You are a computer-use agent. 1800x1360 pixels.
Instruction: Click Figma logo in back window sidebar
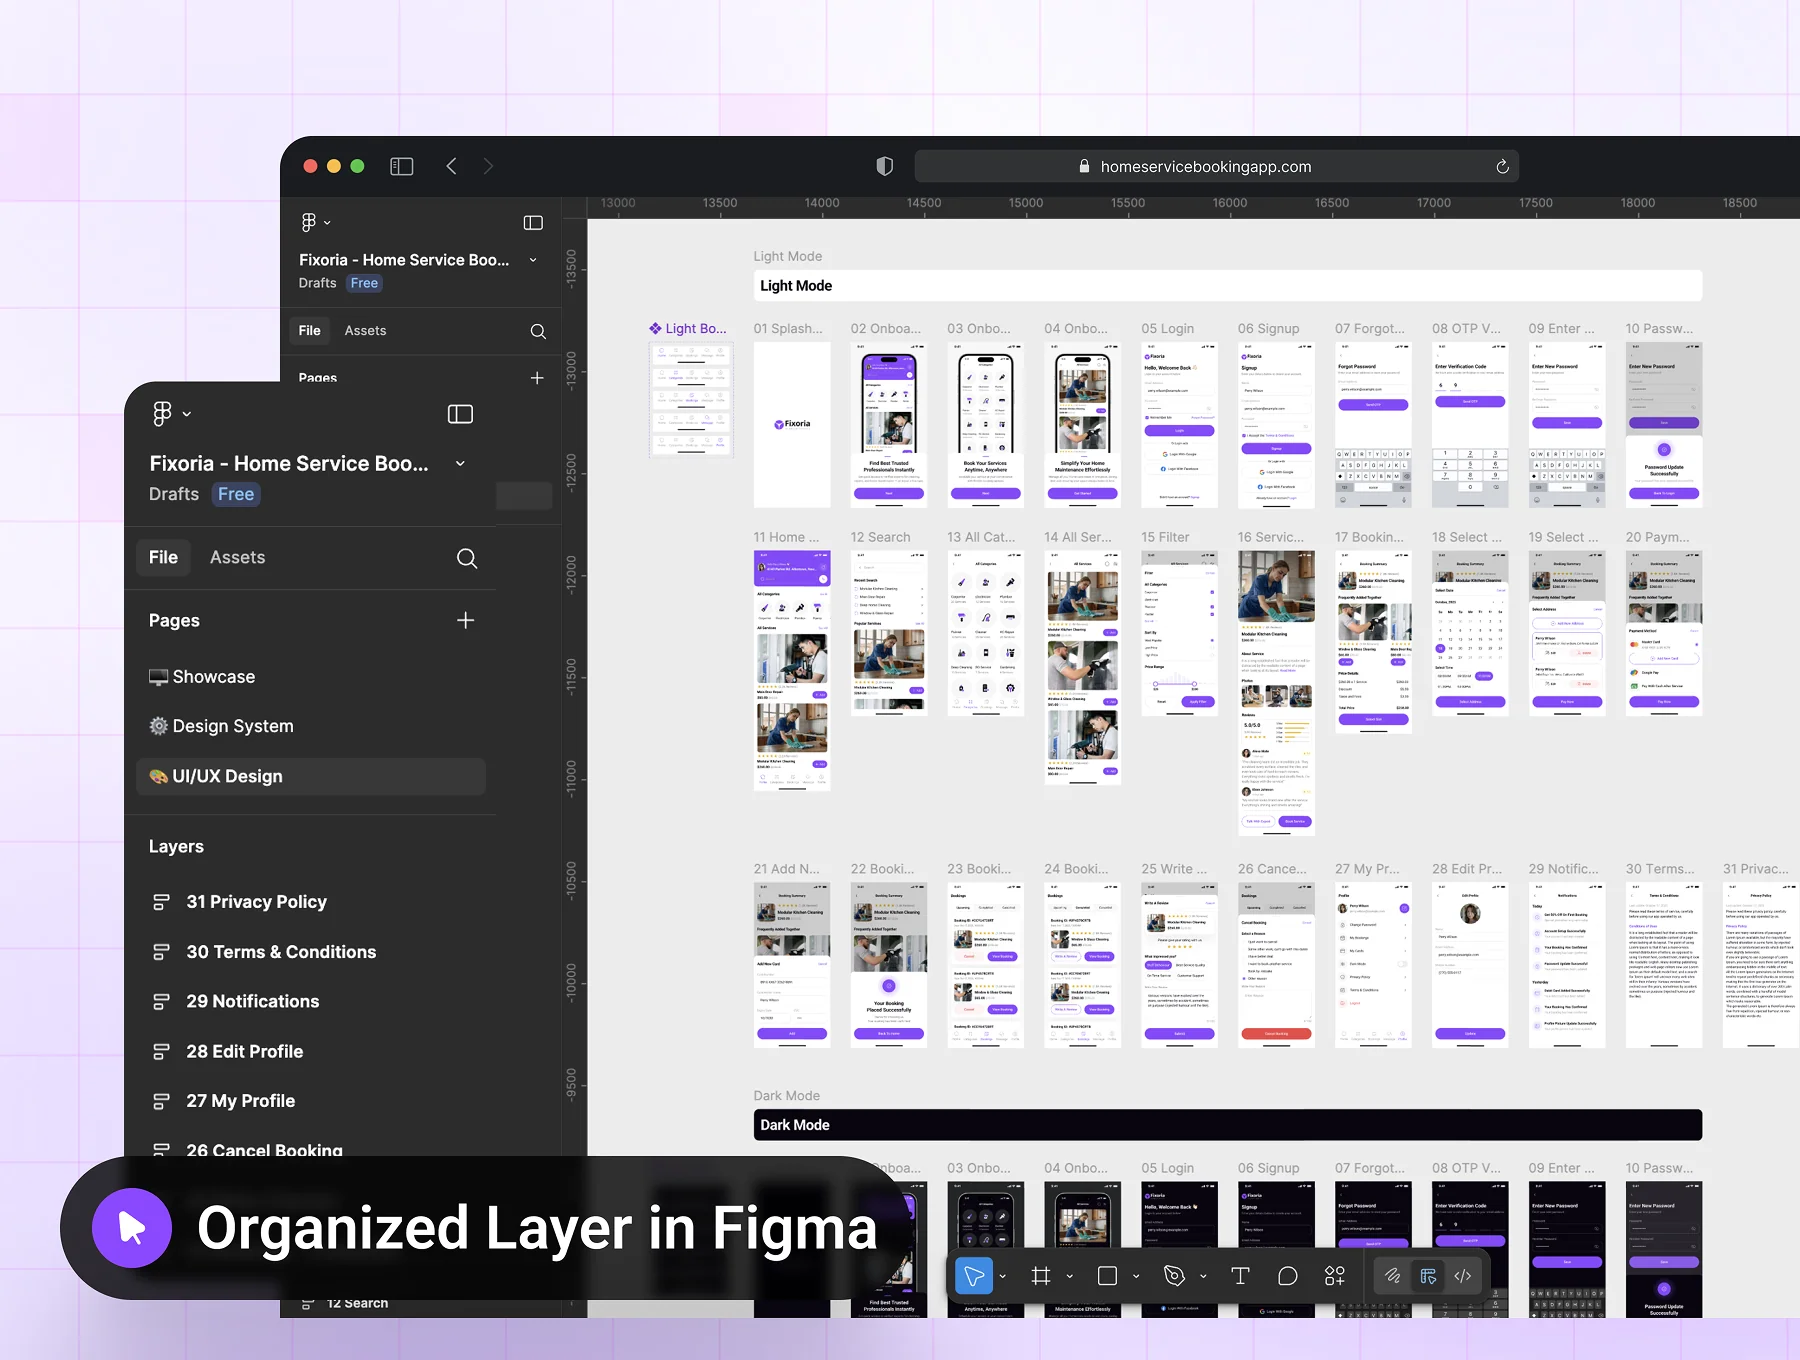[309, 222]
